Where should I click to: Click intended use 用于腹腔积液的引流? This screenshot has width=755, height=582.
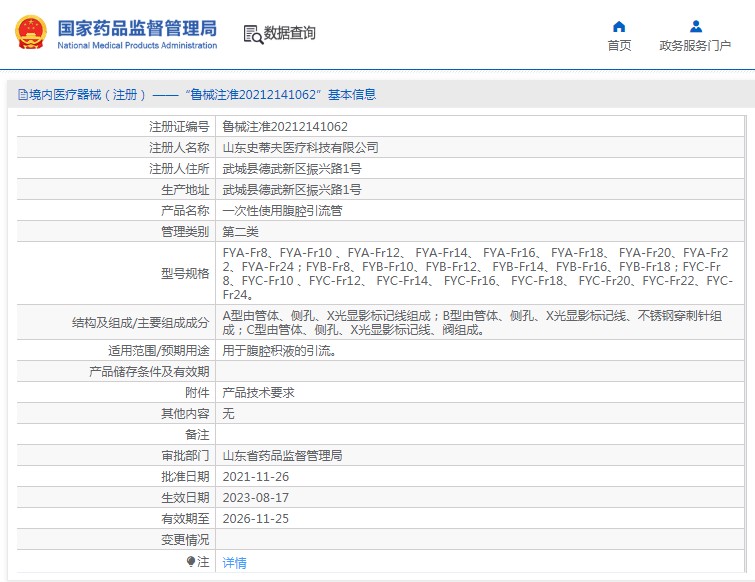tap(279, 350)
